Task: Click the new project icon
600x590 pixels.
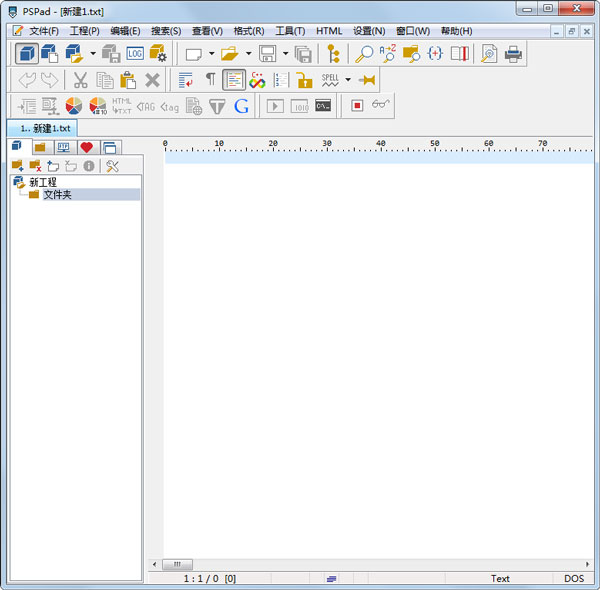Action: [50, 53]
